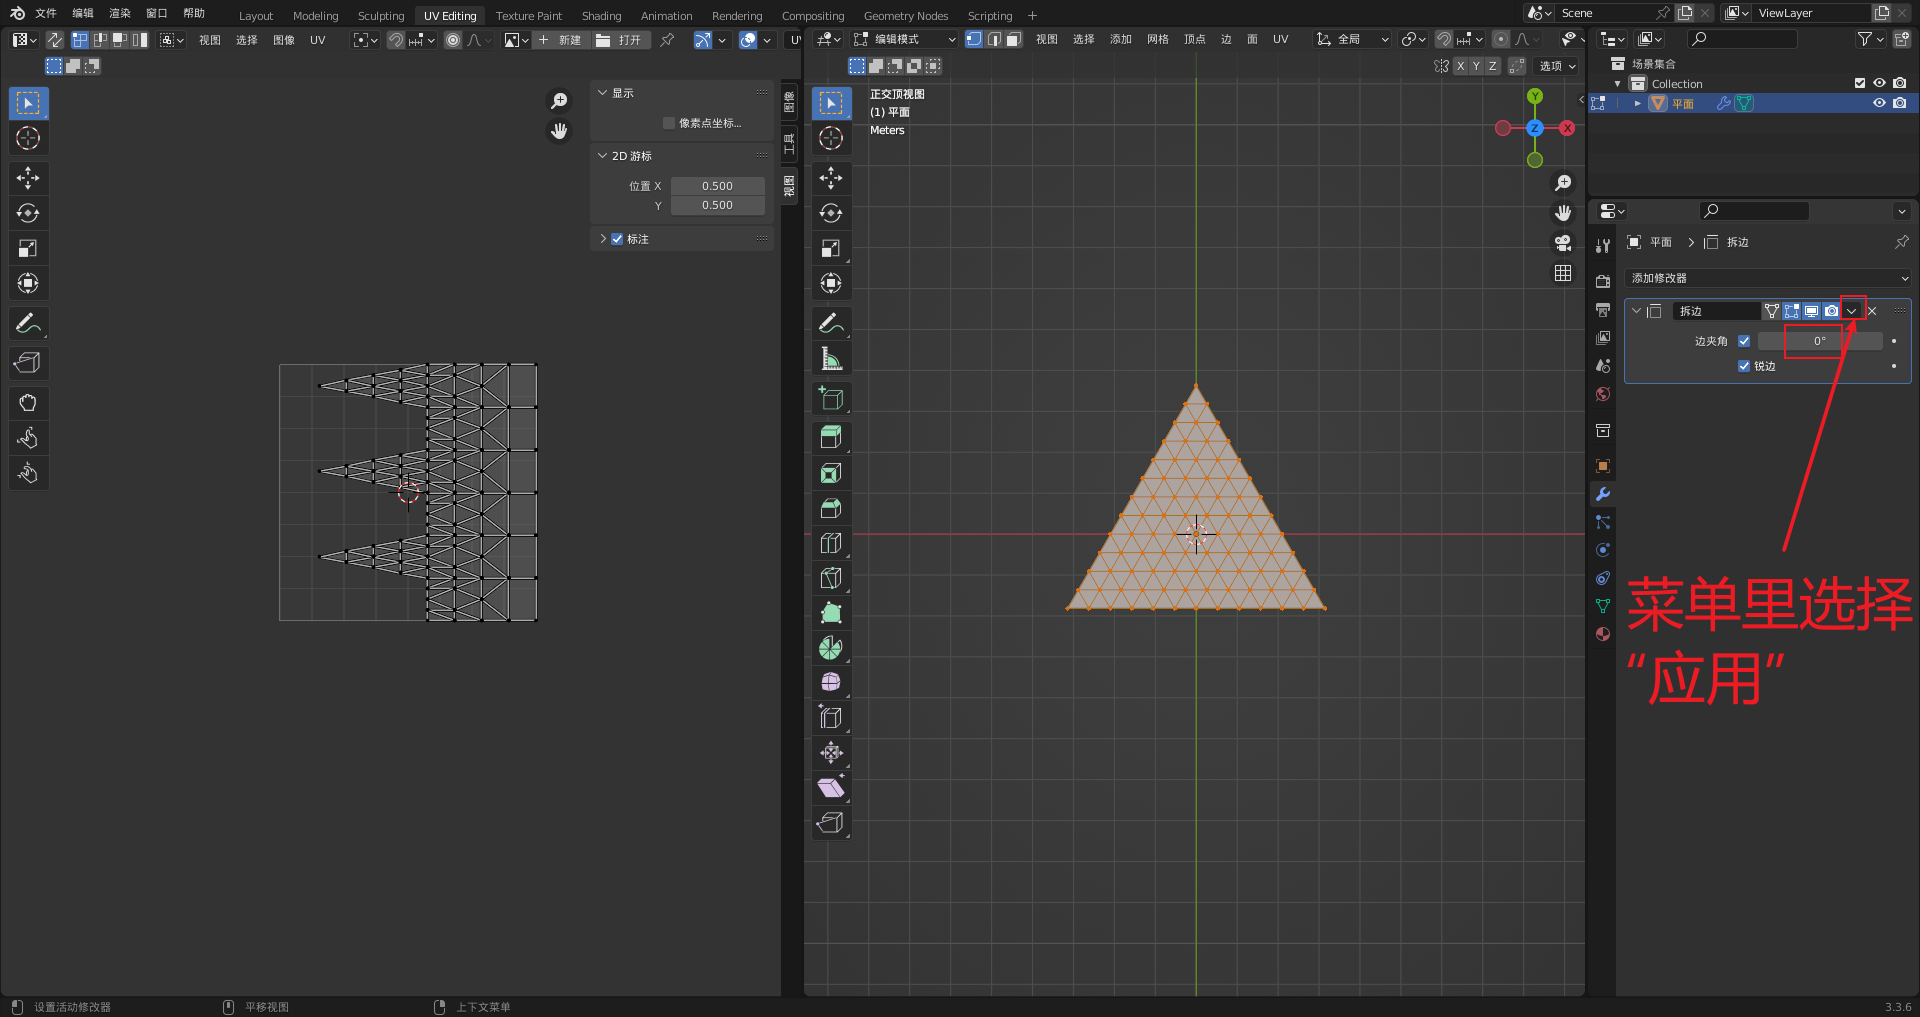
Task: Click the 新建 image button
Action: tap(560, 40)
